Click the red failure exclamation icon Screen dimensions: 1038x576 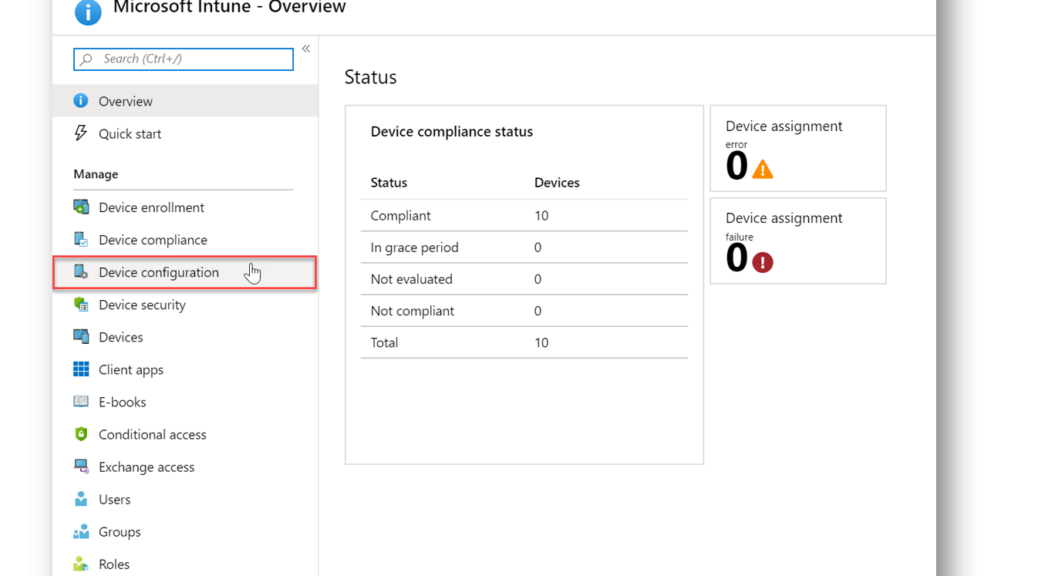(763, 262)
